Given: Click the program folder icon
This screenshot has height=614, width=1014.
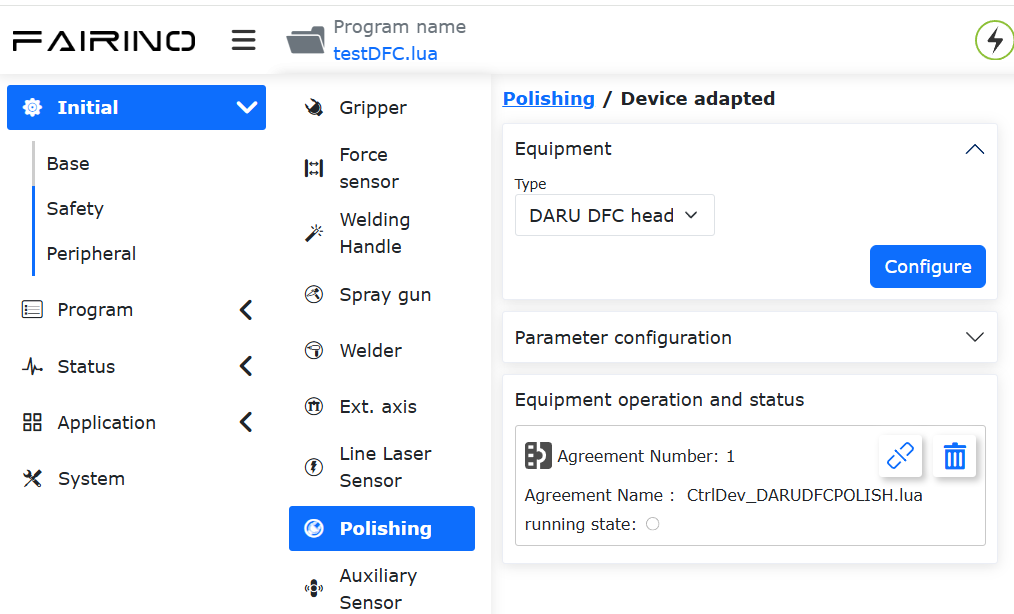Looking at the screenshot, I should click(306, 40).
